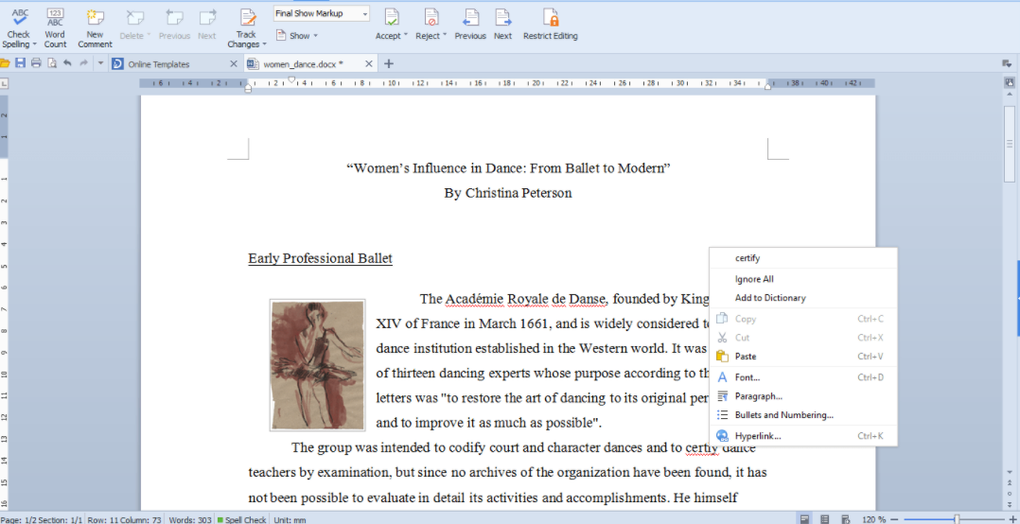Click the first-line indent marker on ruler
Viewport: 1020px width, 524px height.
coord(291,79)
